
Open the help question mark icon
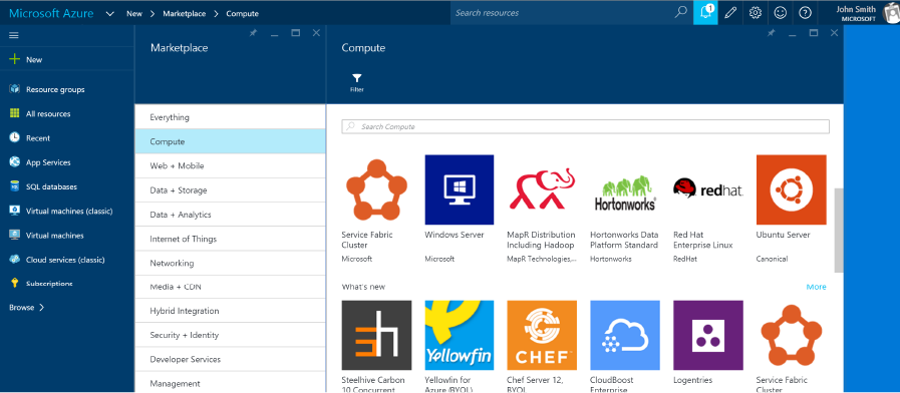pos(805,13)
